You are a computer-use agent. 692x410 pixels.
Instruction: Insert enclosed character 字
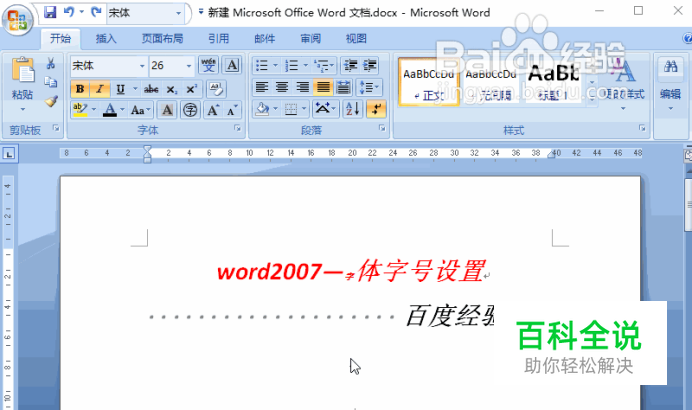click(190, 110)
